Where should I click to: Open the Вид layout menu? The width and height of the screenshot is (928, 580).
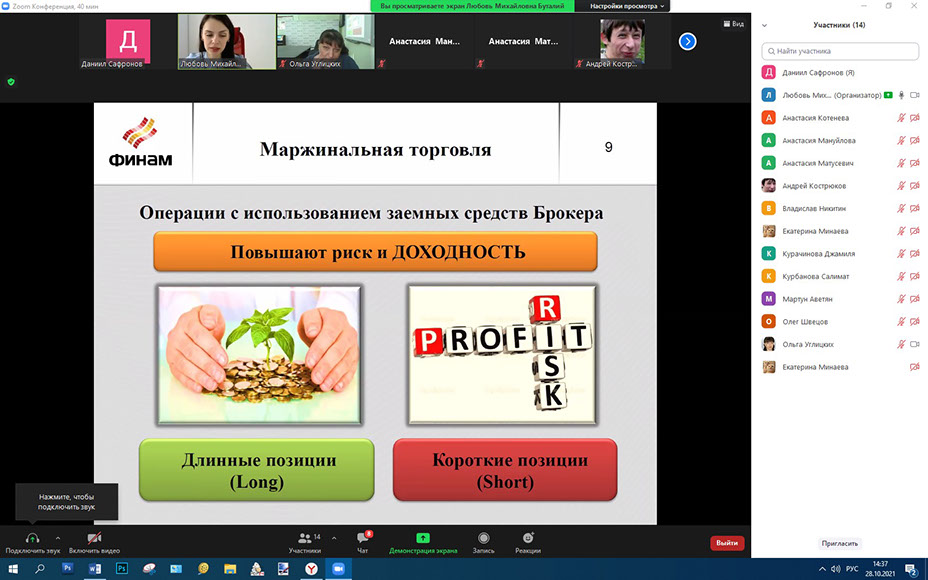(x=733, y=23)
